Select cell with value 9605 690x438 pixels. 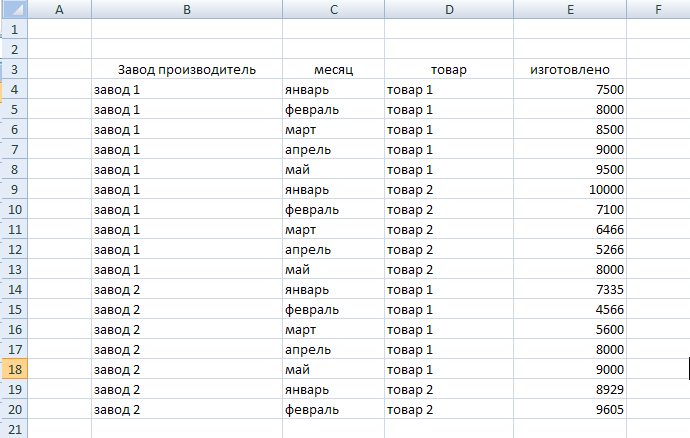570,409
